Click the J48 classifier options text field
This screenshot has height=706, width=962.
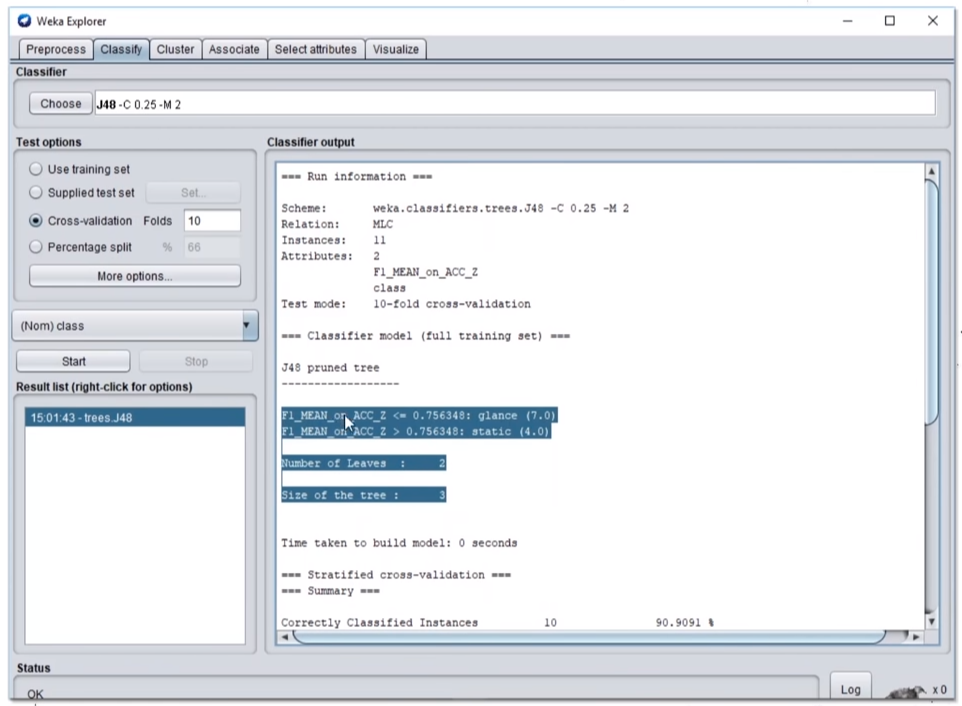click(515, 104)
